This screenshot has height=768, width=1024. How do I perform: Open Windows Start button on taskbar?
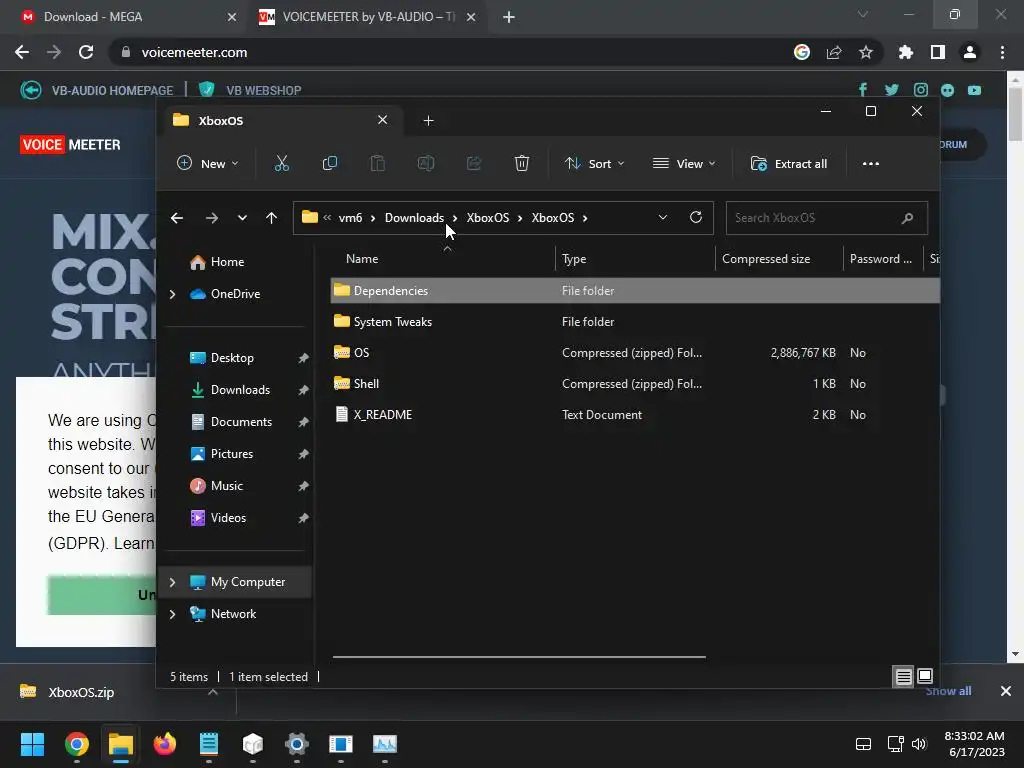tap(32, 744)
